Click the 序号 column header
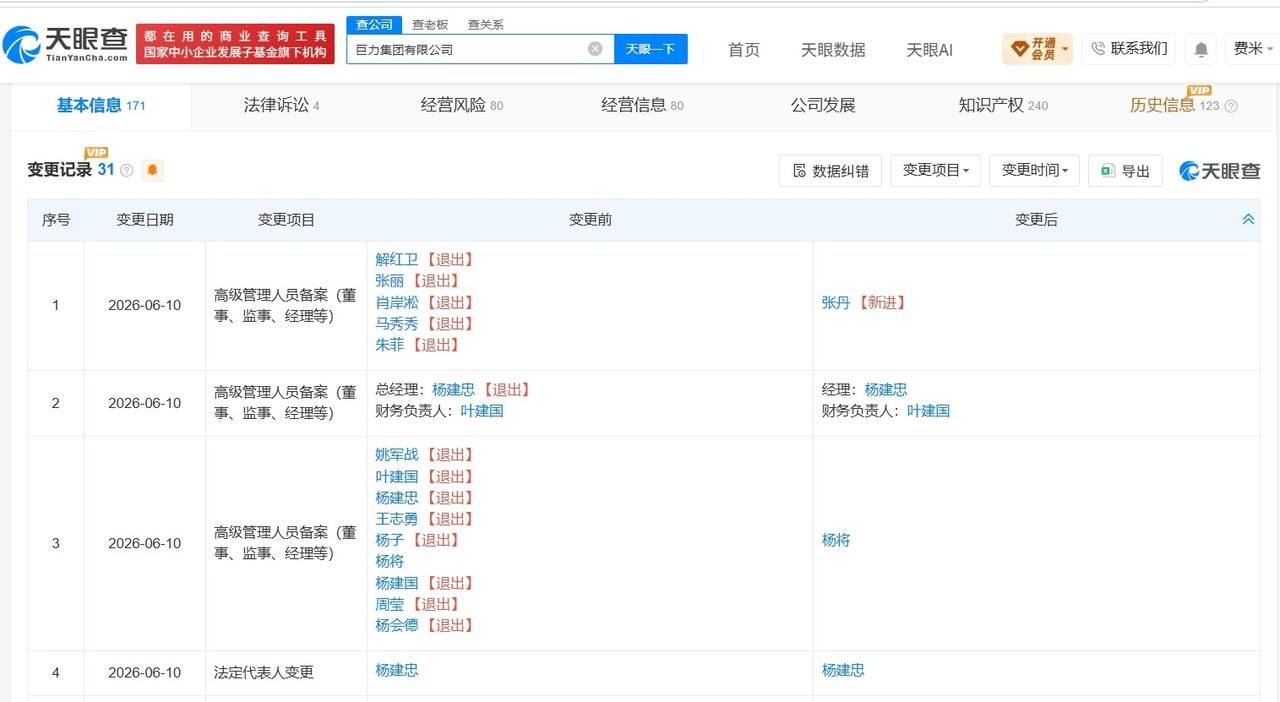The height and width of the screenshot is (702, 1280). [56, 219]
